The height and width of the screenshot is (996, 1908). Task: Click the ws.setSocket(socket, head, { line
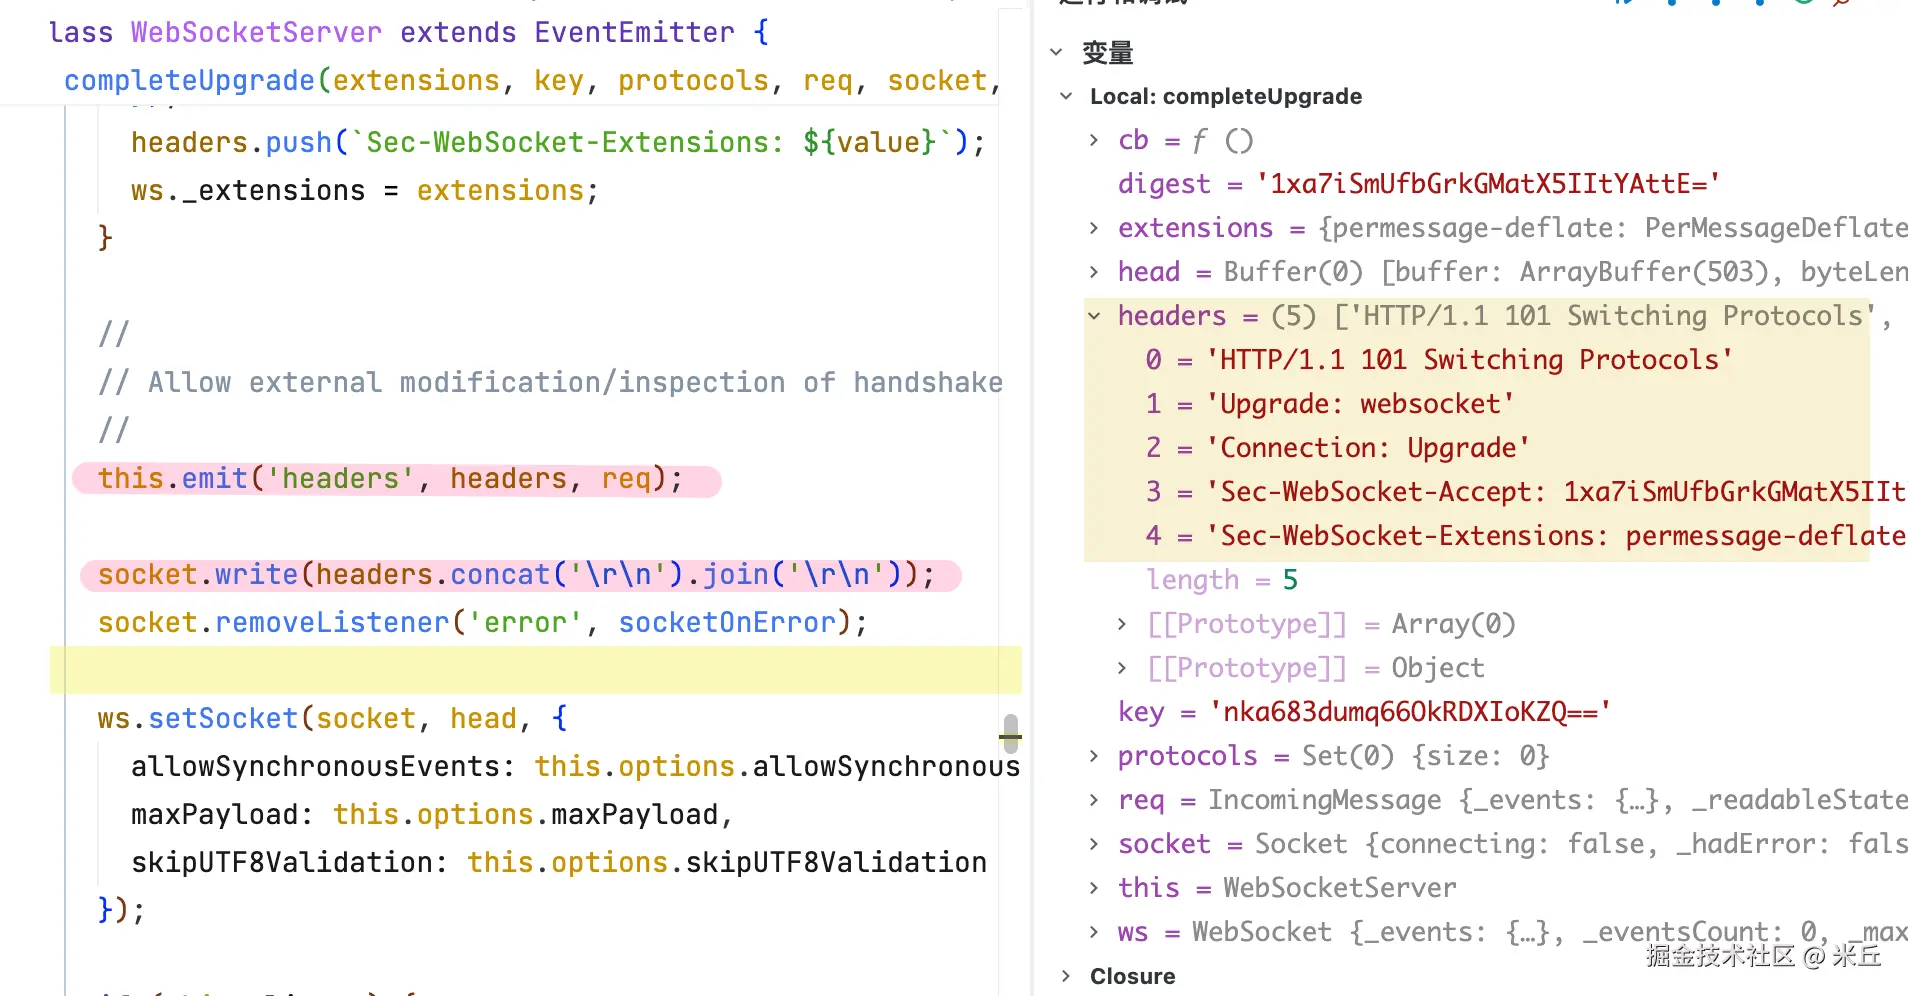tap(332, 719)
